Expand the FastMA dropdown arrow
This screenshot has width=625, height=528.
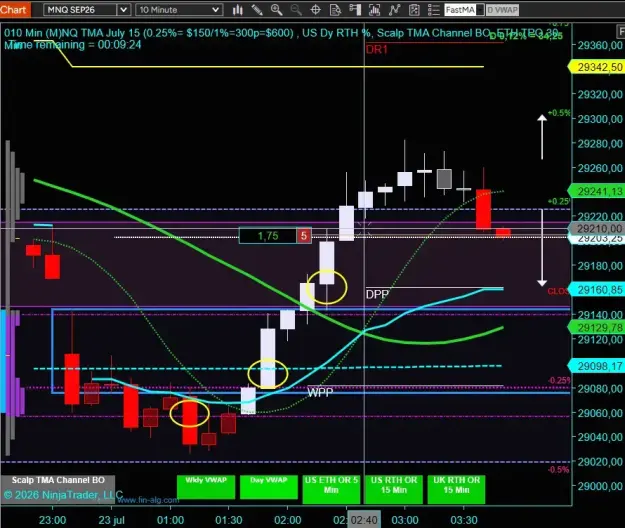480,10
